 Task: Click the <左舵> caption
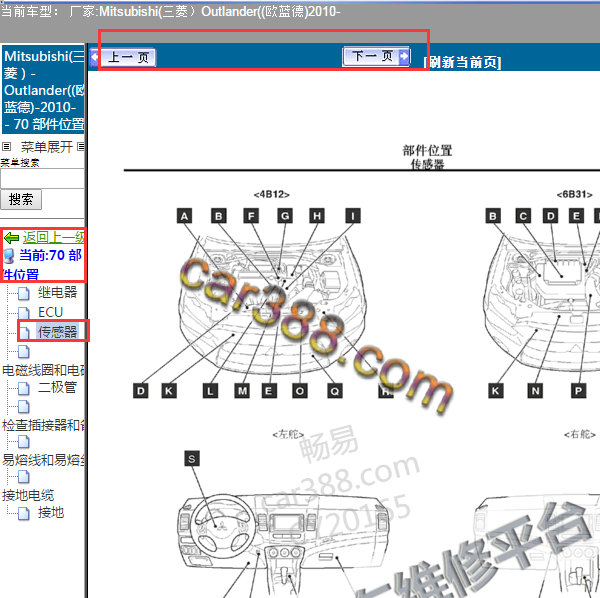click(288, 435)
